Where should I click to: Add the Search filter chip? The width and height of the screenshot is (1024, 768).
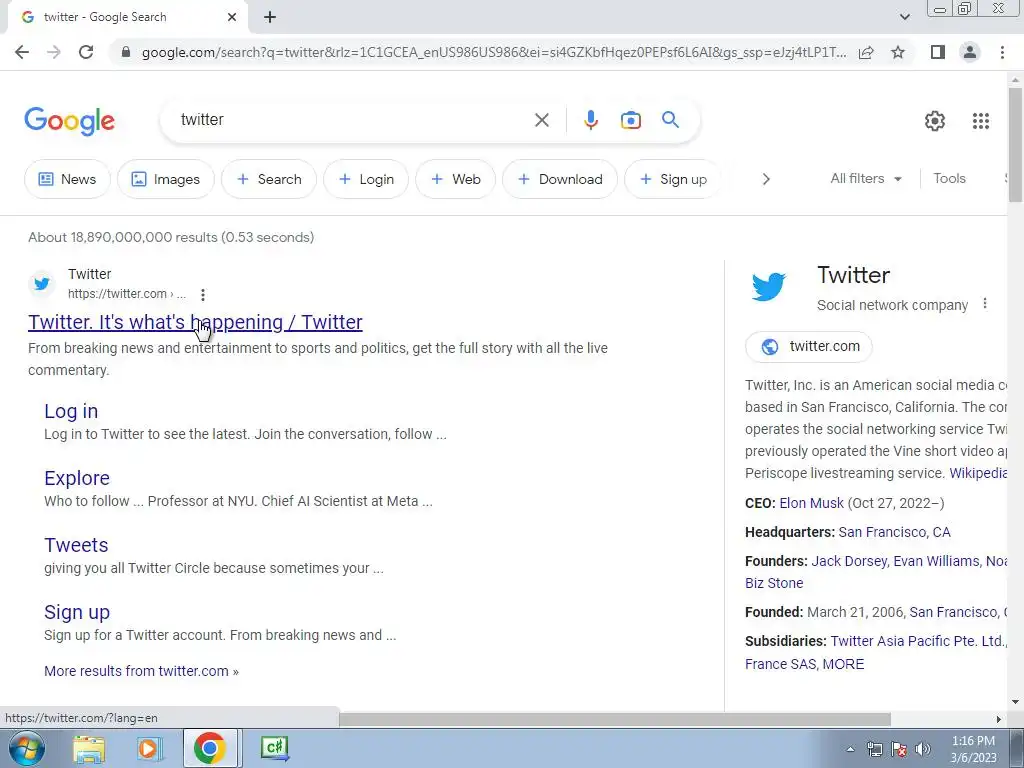(268, 179)
